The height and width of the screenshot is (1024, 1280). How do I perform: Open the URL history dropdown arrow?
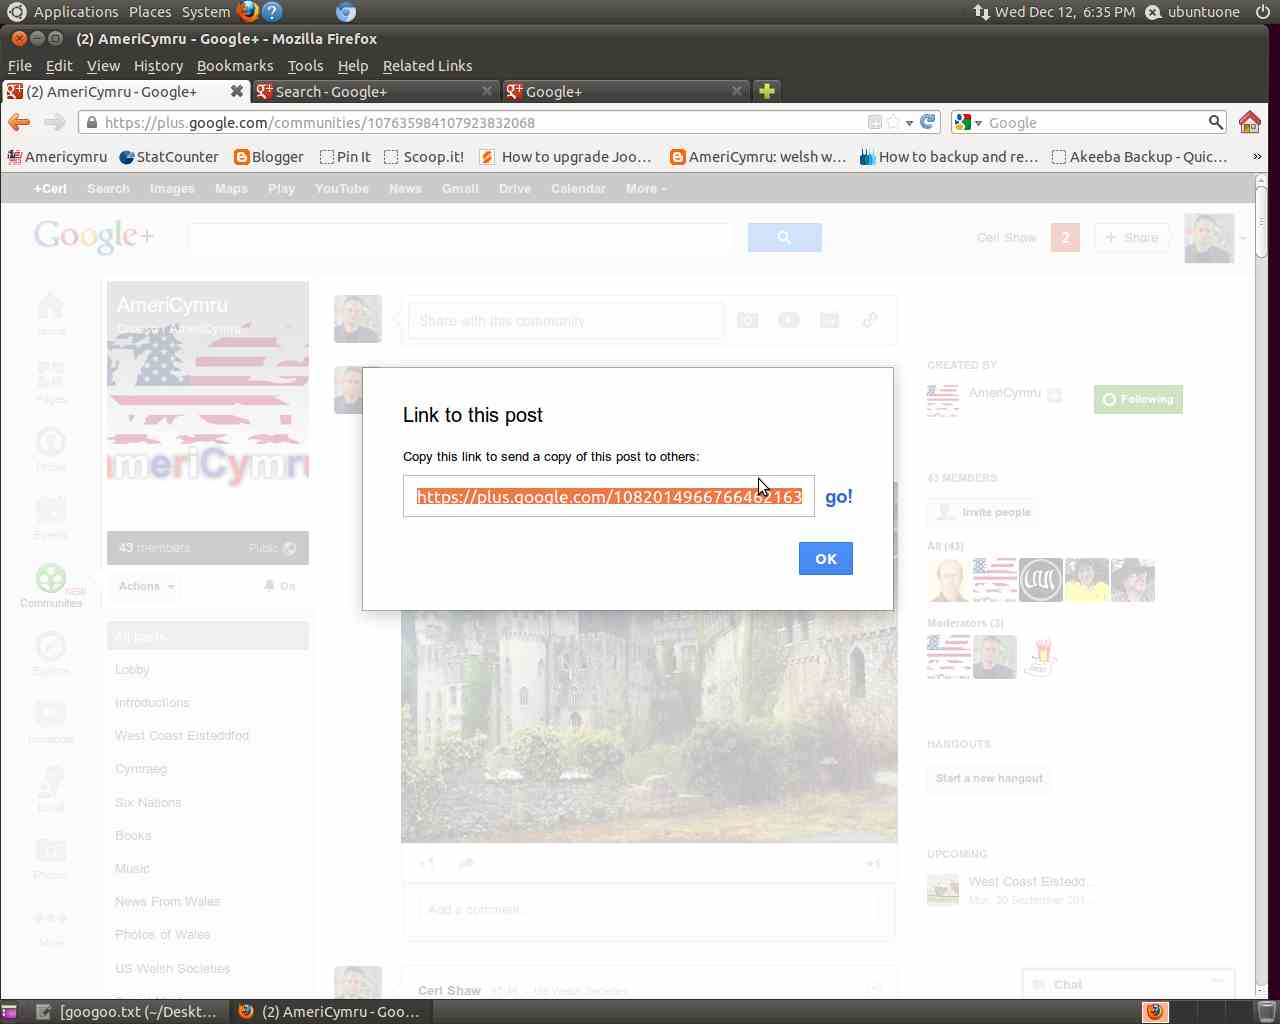909,123
